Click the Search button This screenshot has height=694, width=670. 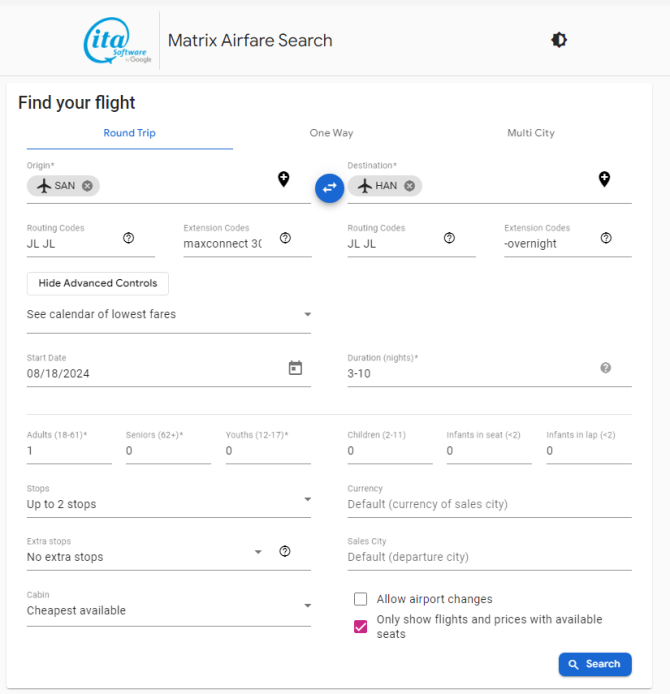(595, 664)
